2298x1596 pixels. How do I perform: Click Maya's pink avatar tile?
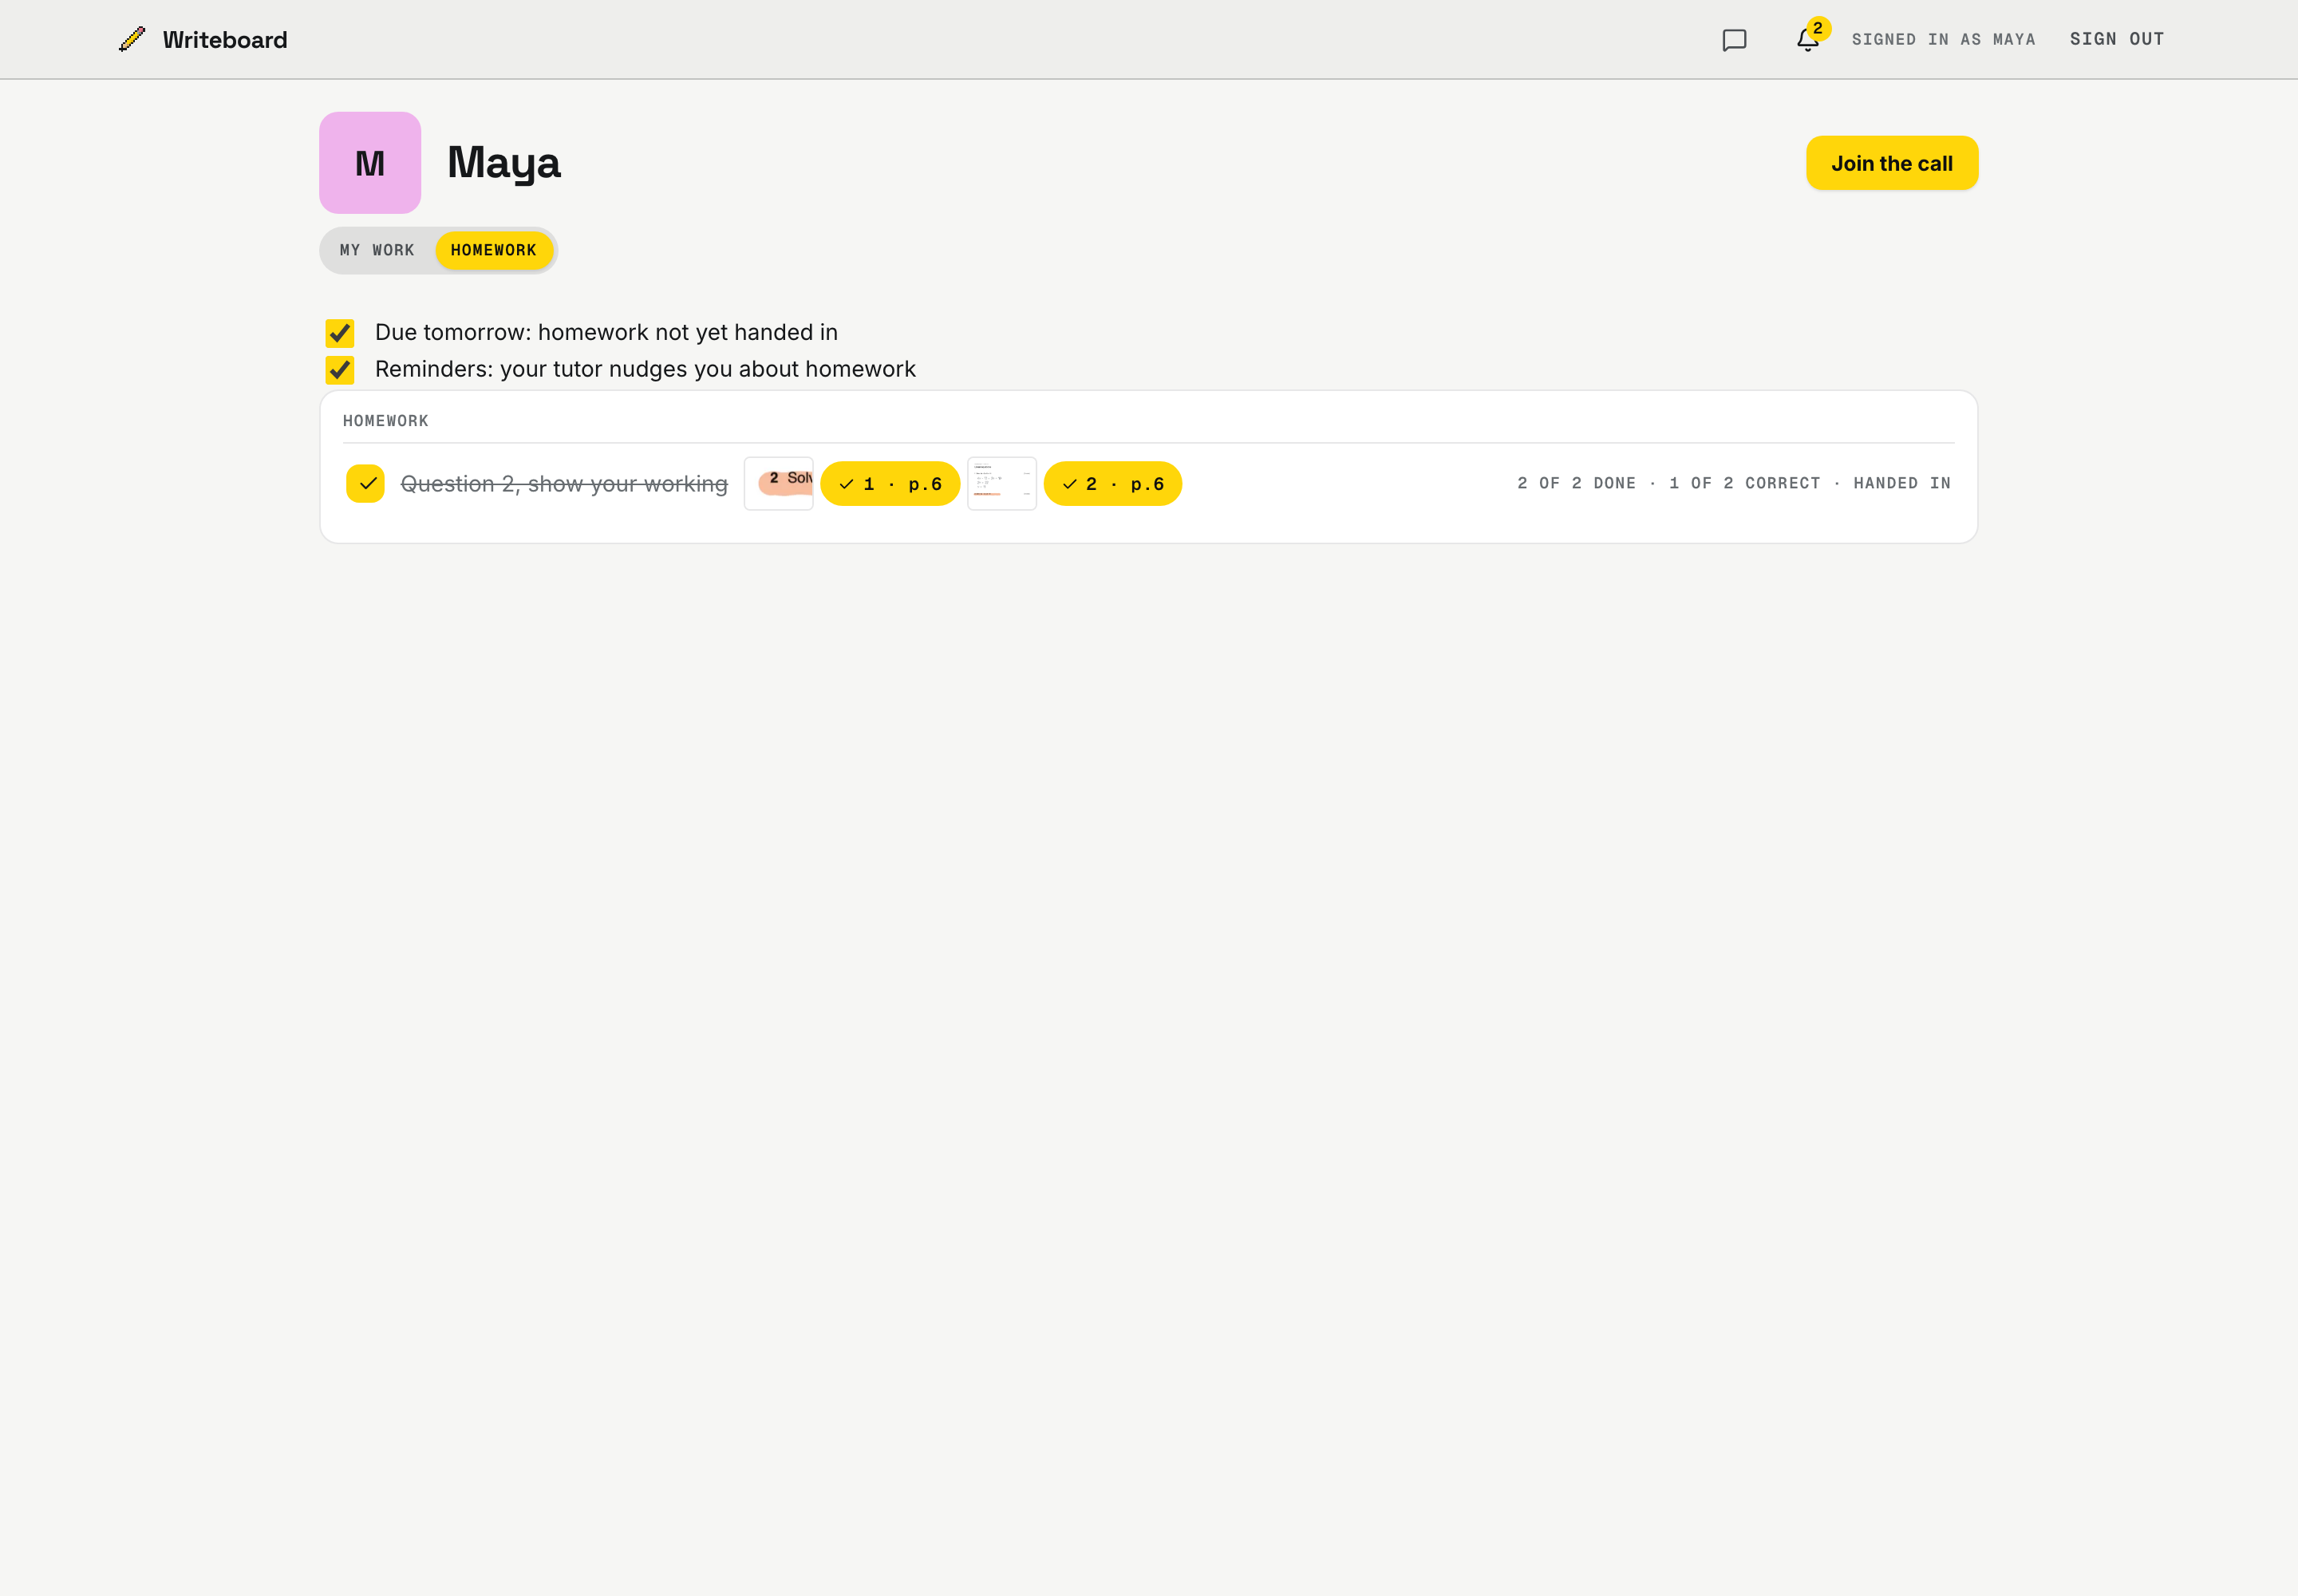pos(370,163)
